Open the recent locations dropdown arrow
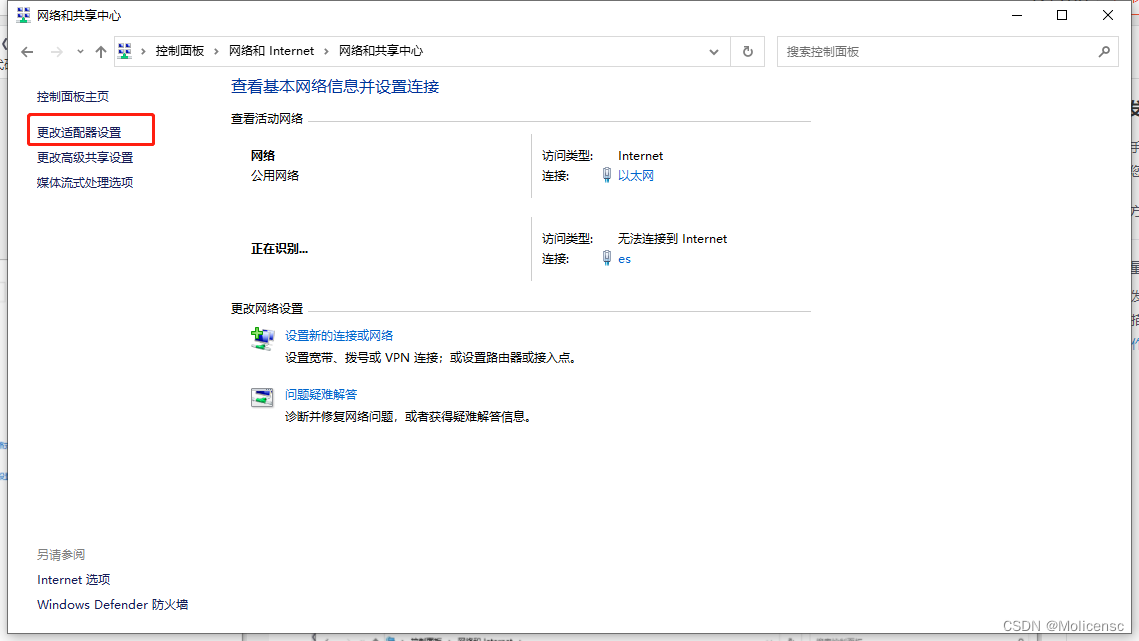The width and height of the screenshot is (1139, 641). pyautogui.click(x=80, y=51)
